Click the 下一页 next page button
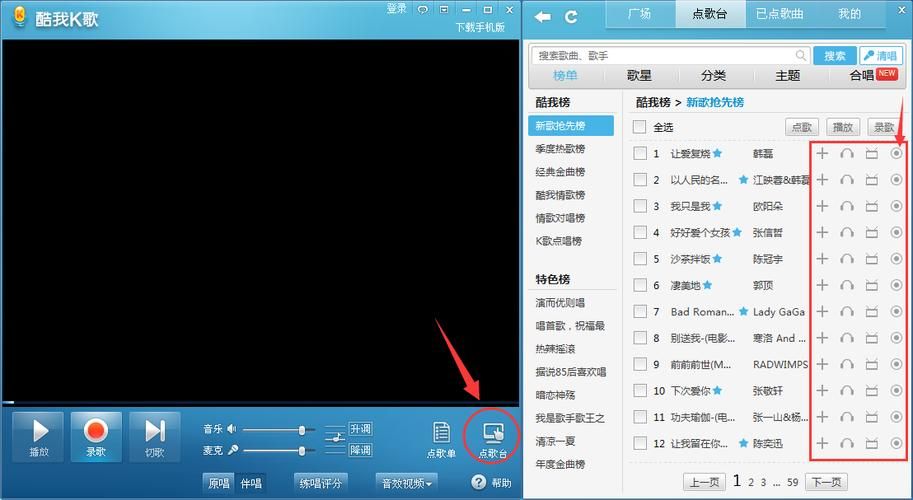Viewport: 913px width, 500px height. (825, 482)
